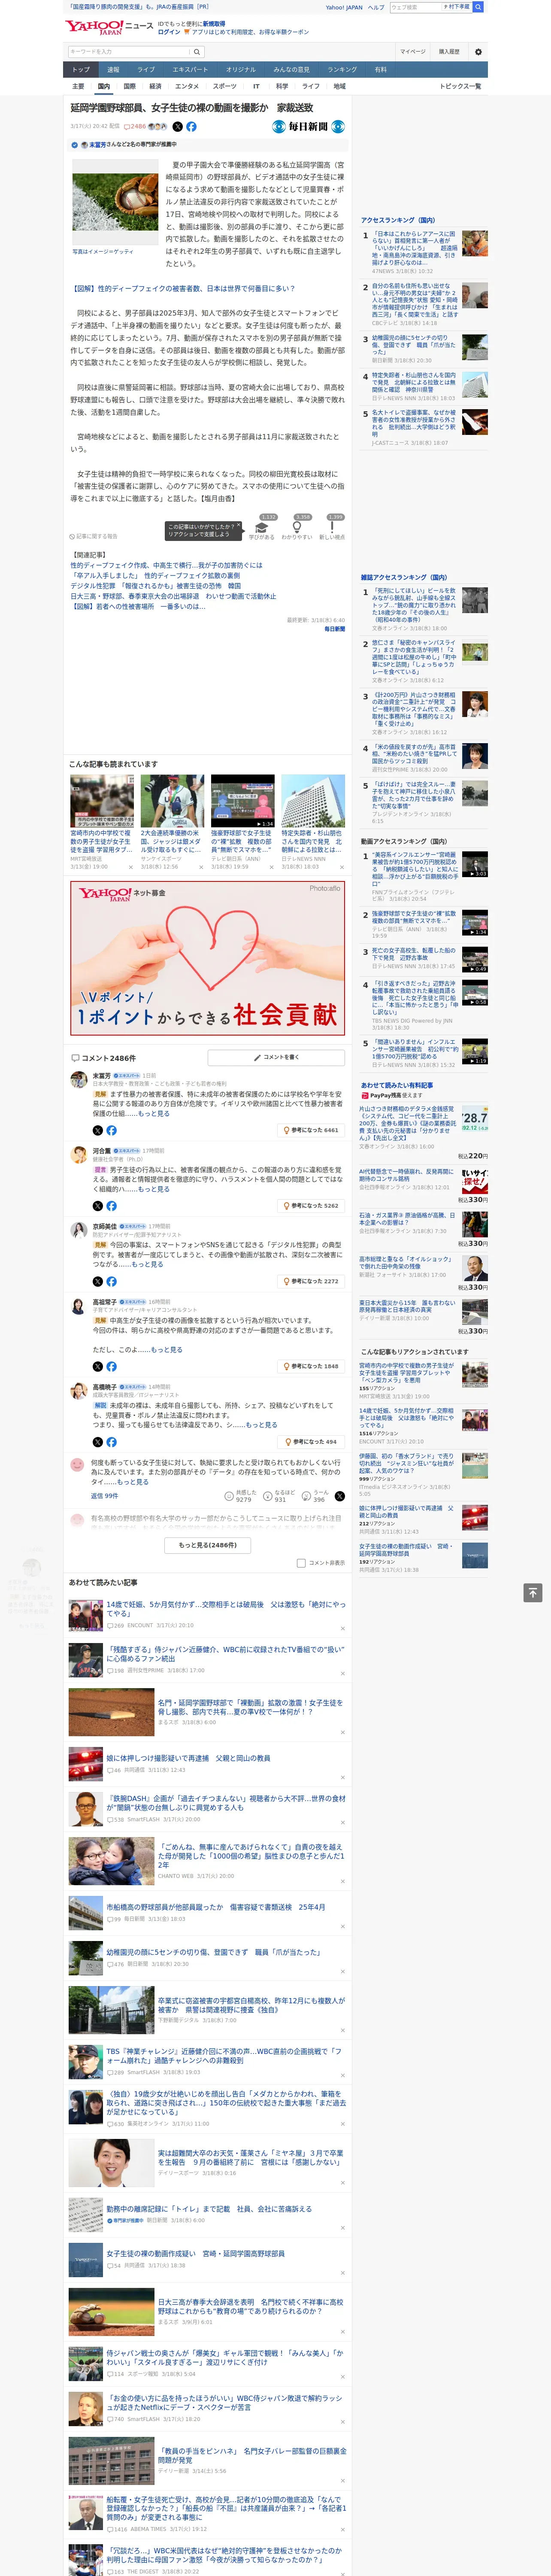The width and height of the screenshot is (551, 2576).
Task: Share 末冨芳's comment on X
Action: tap(98, 1130)
